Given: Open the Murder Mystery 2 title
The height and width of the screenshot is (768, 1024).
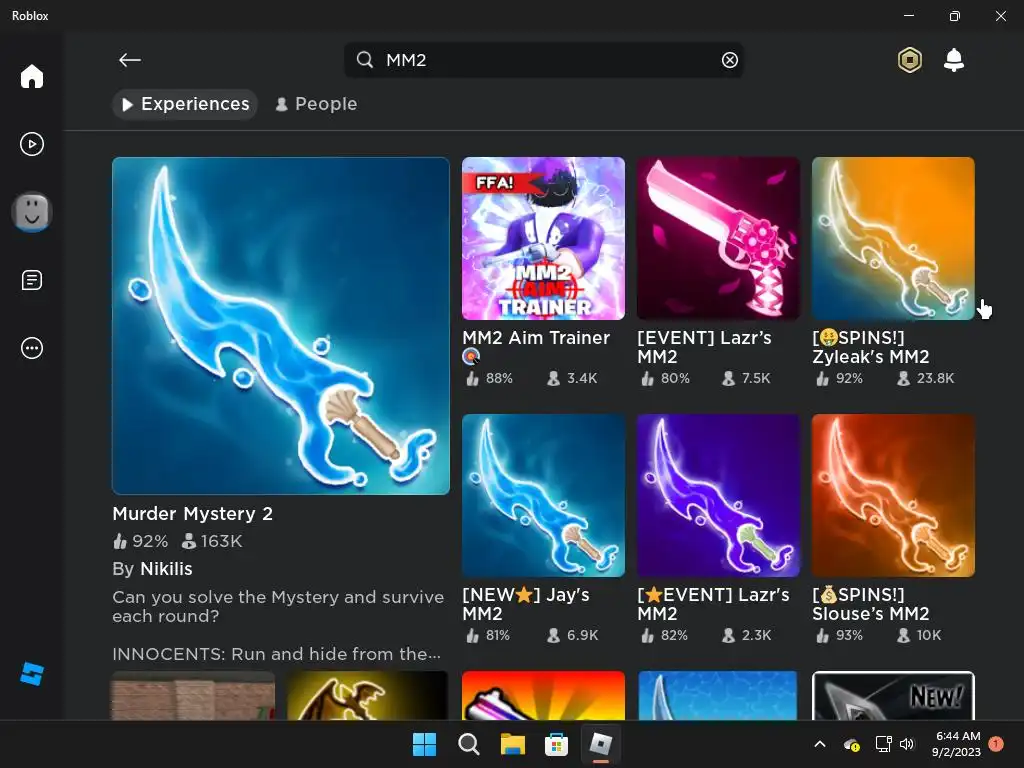Looking at the screenshot, I should 193,514.
